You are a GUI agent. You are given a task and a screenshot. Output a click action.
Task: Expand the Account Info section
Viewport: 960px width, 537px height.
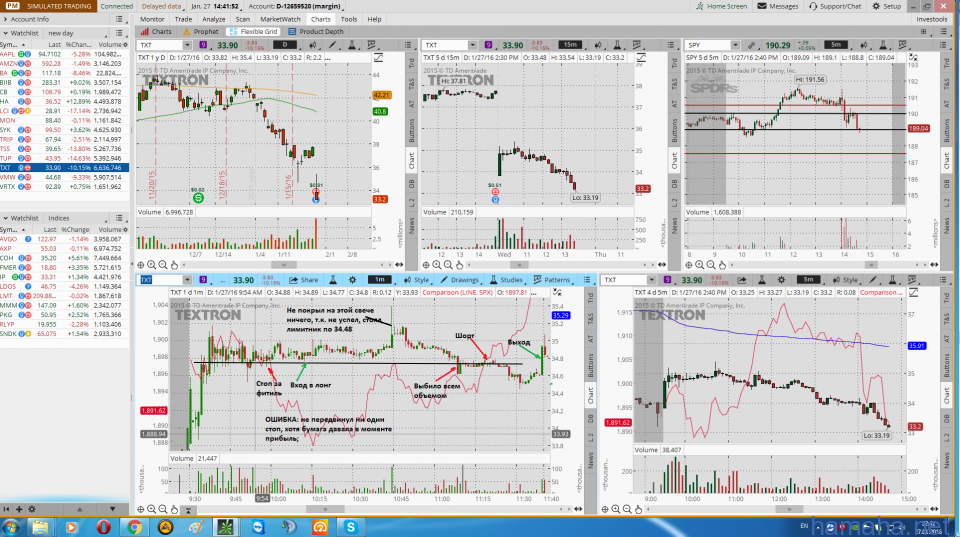[x=26, y=19]
